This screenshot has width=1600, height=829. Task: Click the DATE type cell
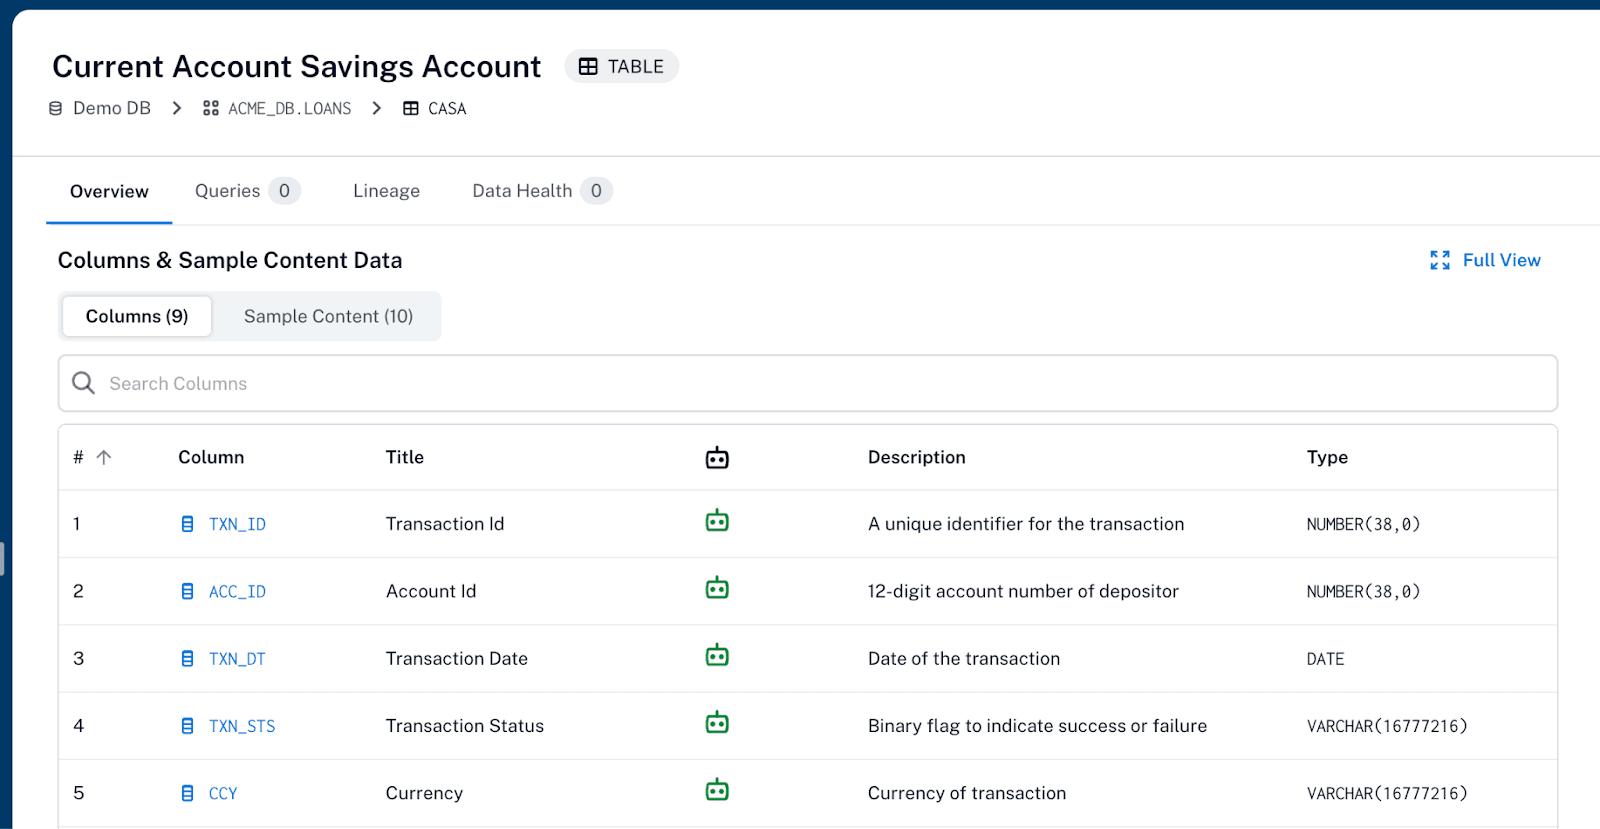click(1325, 659)
